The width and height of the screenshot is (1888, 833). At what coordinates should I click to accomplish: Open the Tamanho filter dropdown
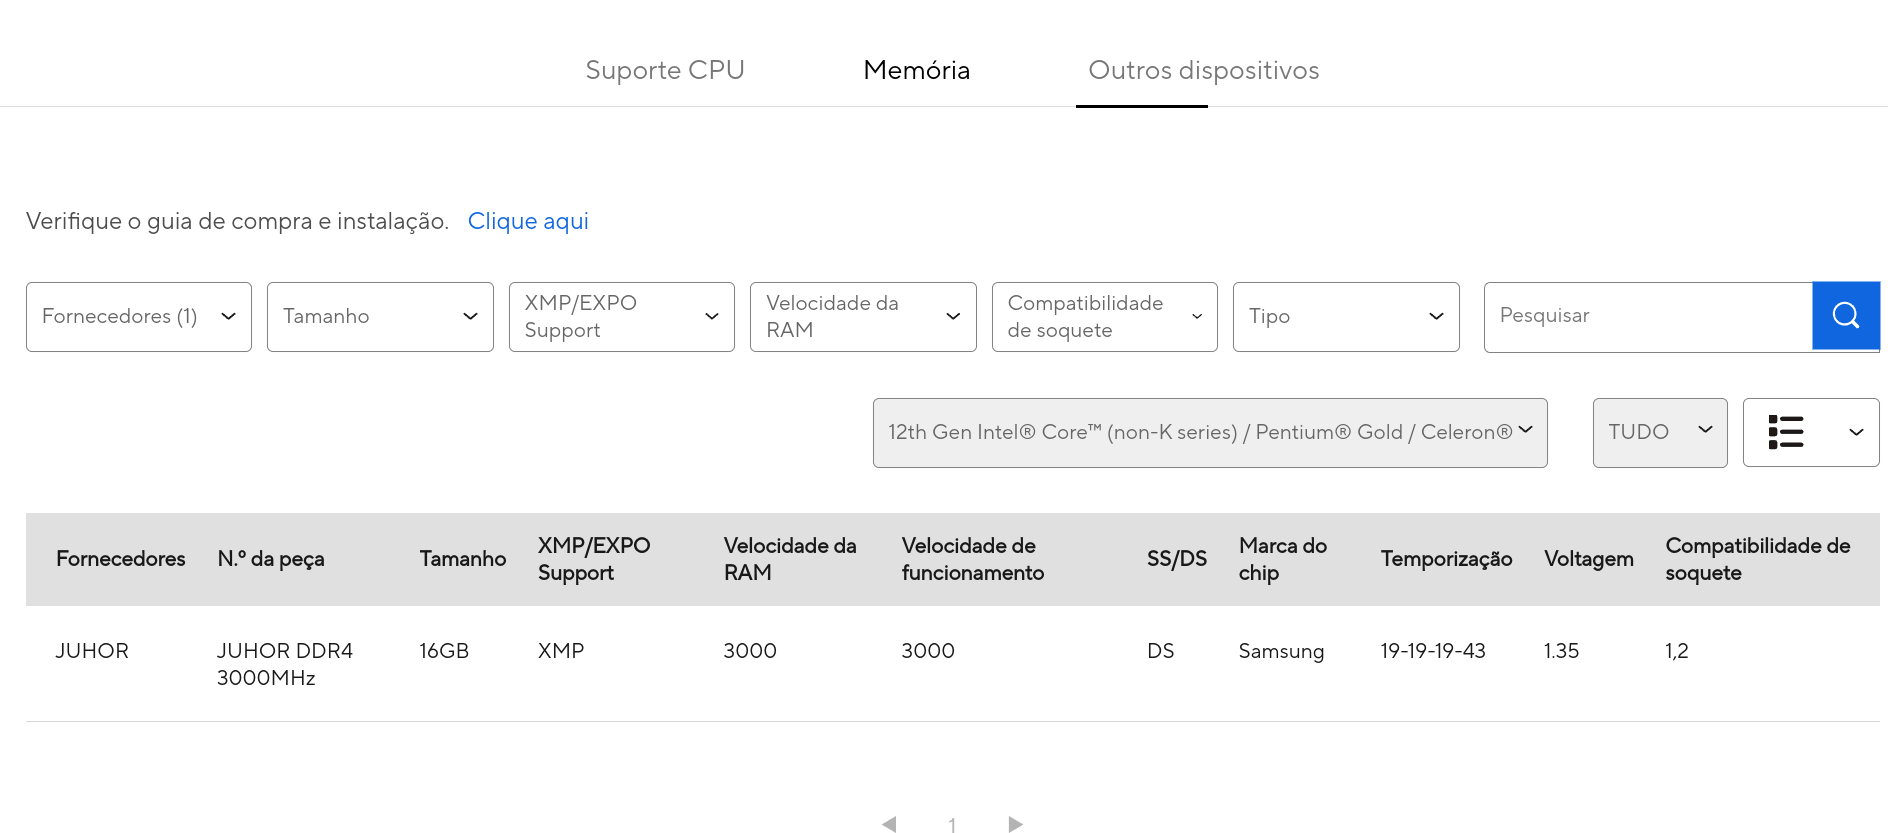(380, 317)
